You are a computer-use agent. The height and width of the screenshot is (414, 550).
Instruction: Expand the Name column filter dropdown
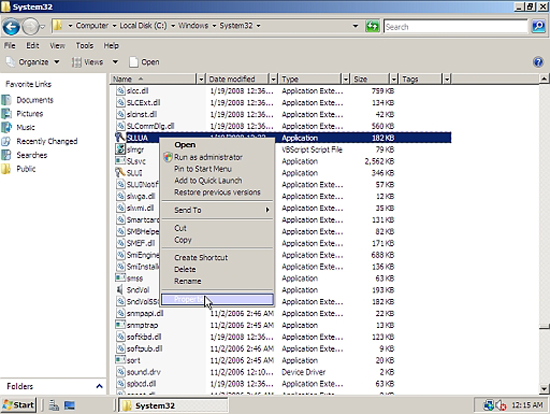click(201, 79)
